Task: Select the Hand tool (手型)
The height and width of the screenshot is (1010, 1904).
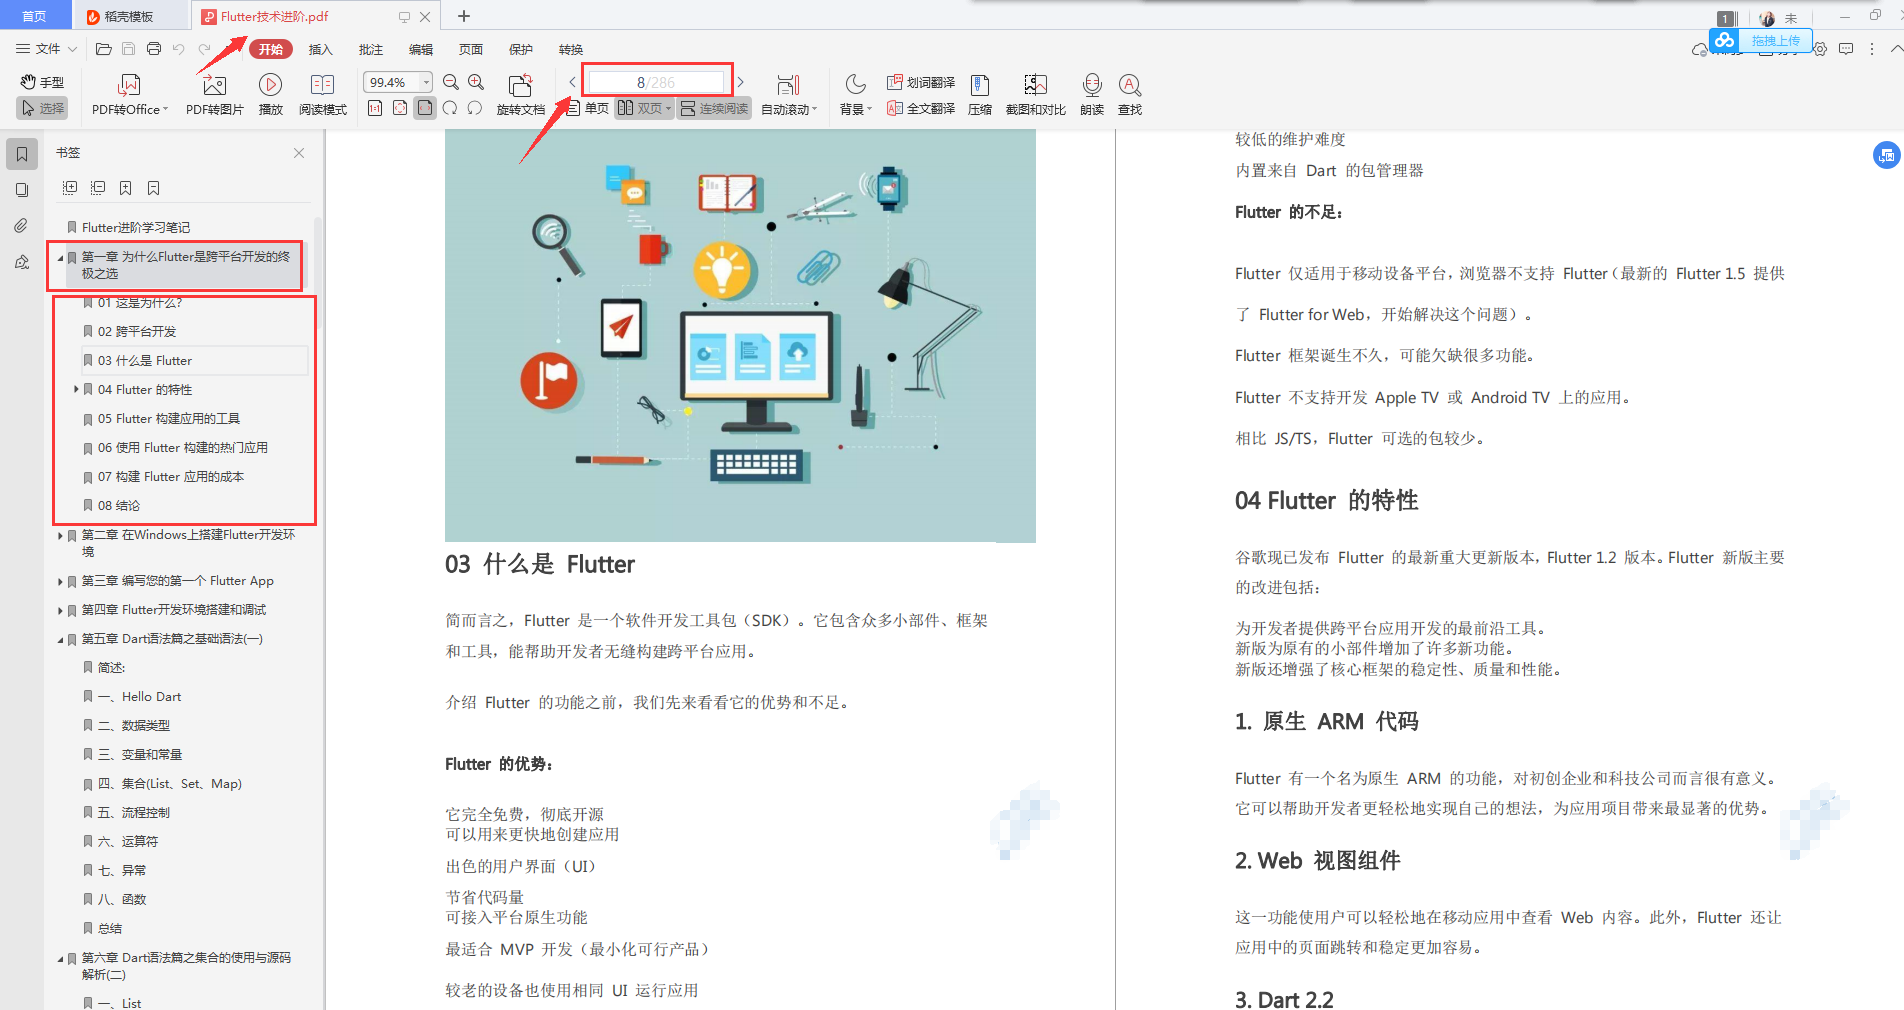Action: (x=42, y=82)
